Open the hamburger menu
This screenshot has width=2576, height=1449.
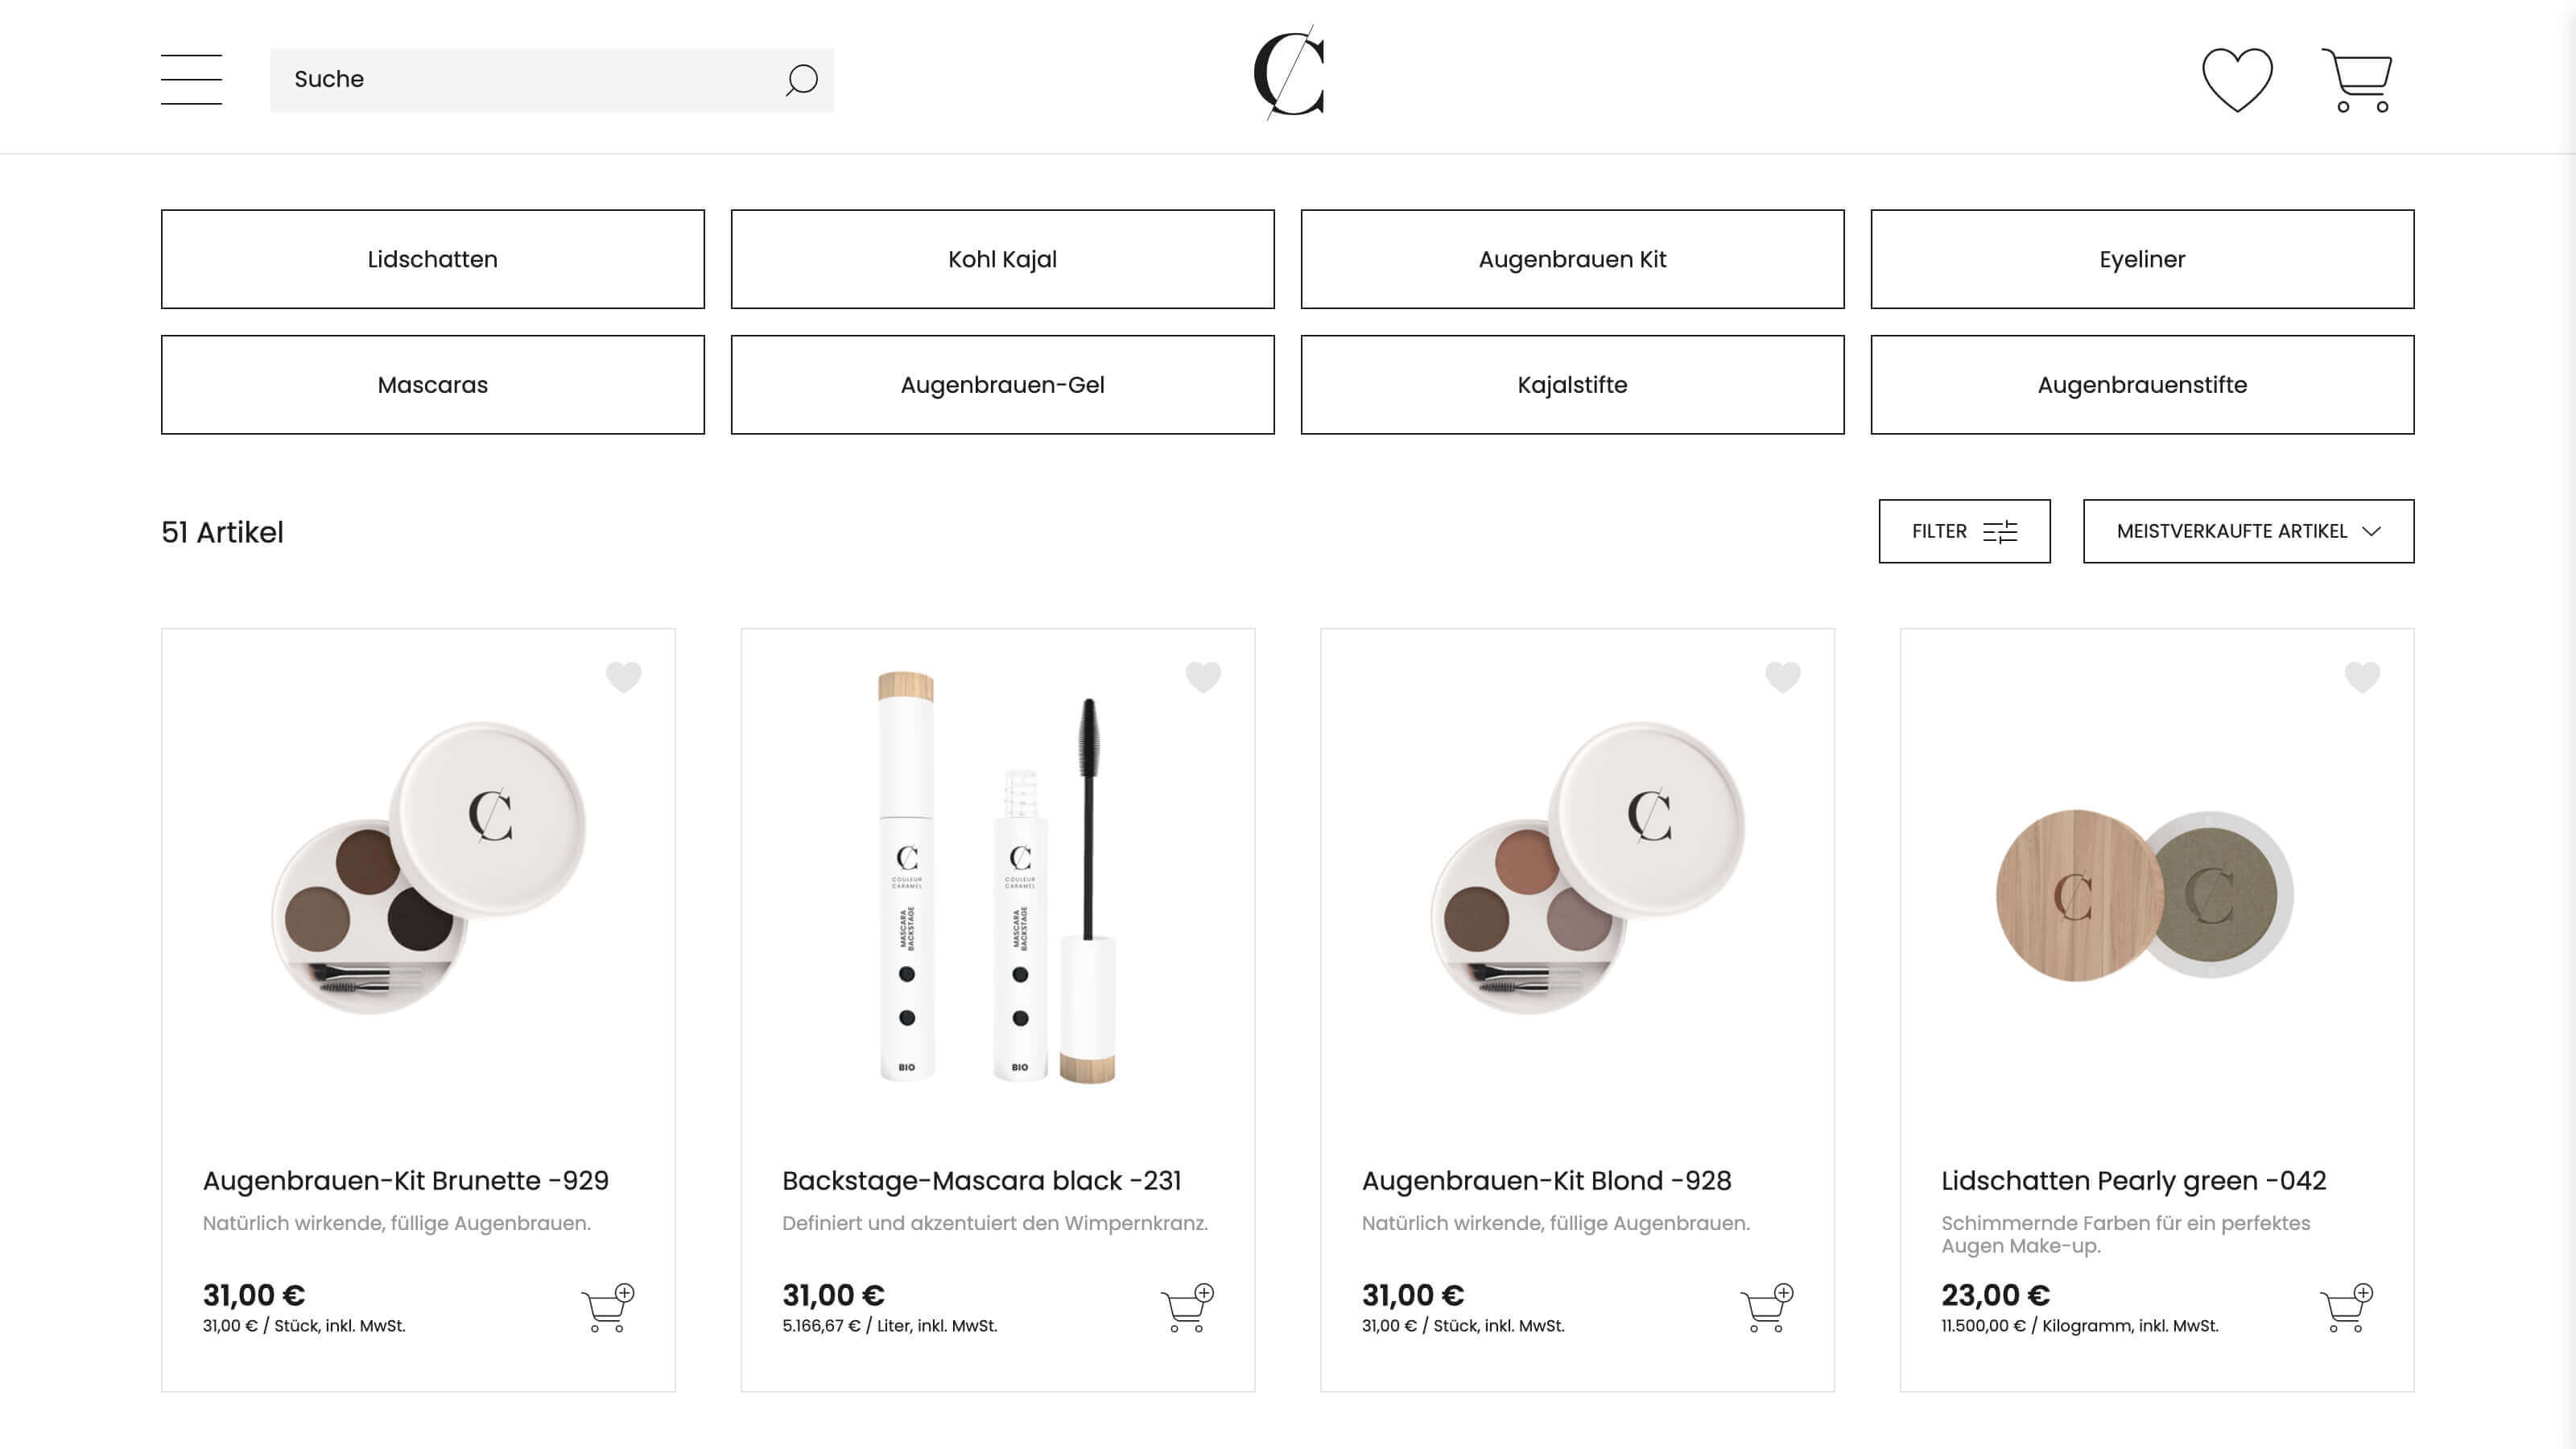(x=191, y=79)
